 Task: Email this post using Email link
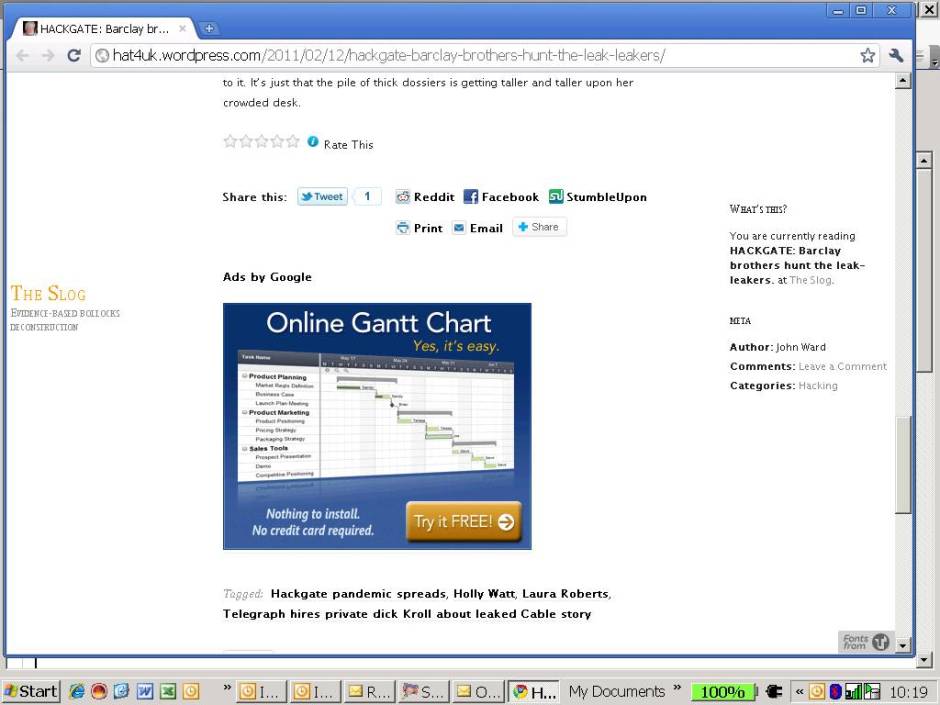[x=477, y=228]
